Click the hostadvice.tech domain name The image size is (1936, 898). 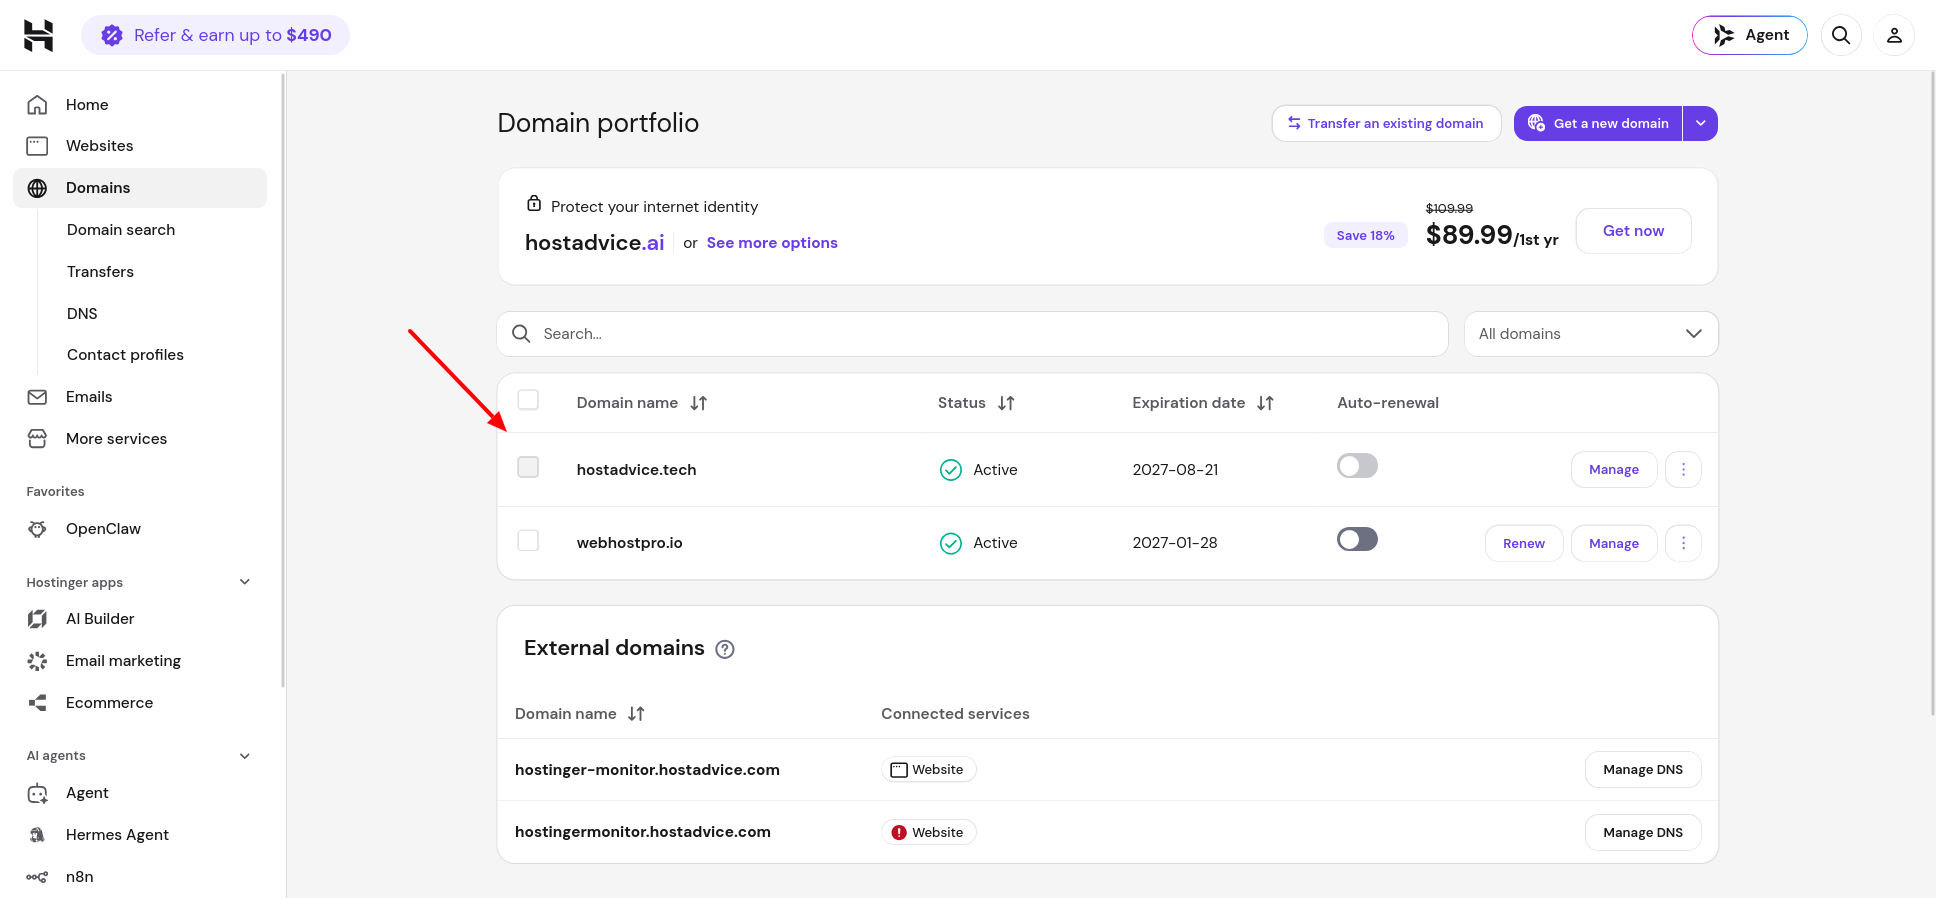(x=636, y=470)
